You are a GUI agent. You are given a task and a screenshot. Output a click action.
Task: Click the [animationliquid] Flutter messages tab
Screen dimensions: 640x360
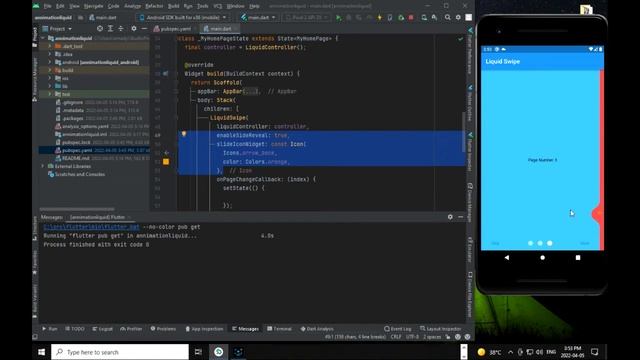coord(98,217)
